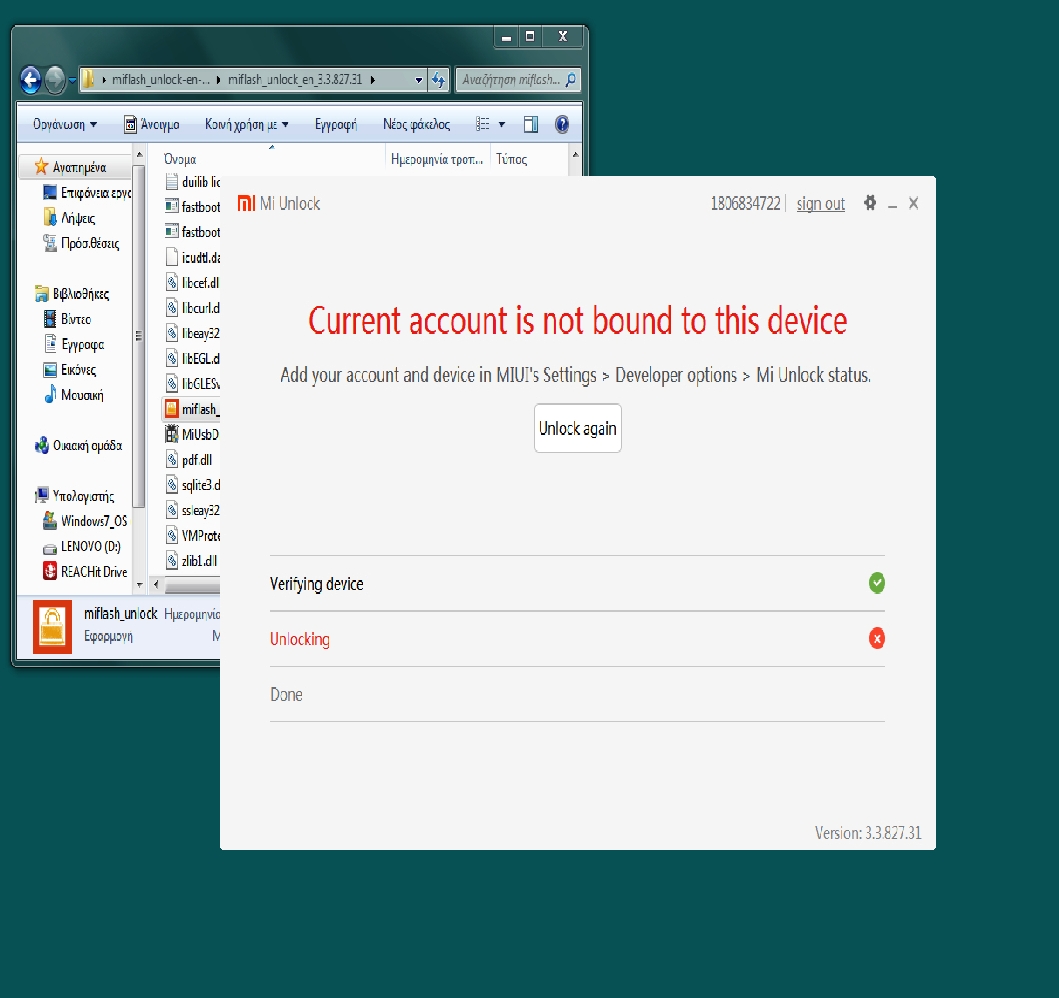This screenshot has height=998, width=1059.
Task: Select the libcef.dll file
Action: [x=192, y=283]
